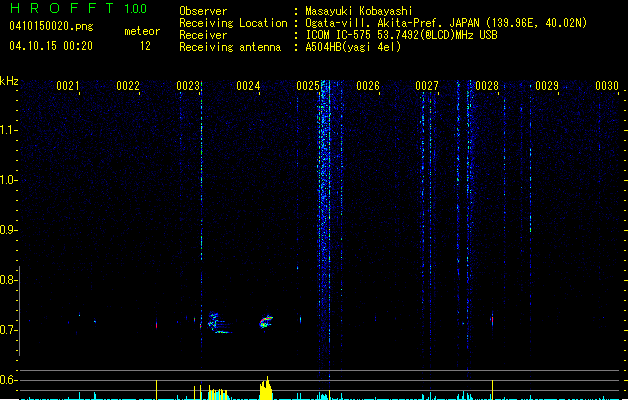Viewport: 629px width, 400px height.
Task: Click time marker 0026
Action: [x=368, y=86]
